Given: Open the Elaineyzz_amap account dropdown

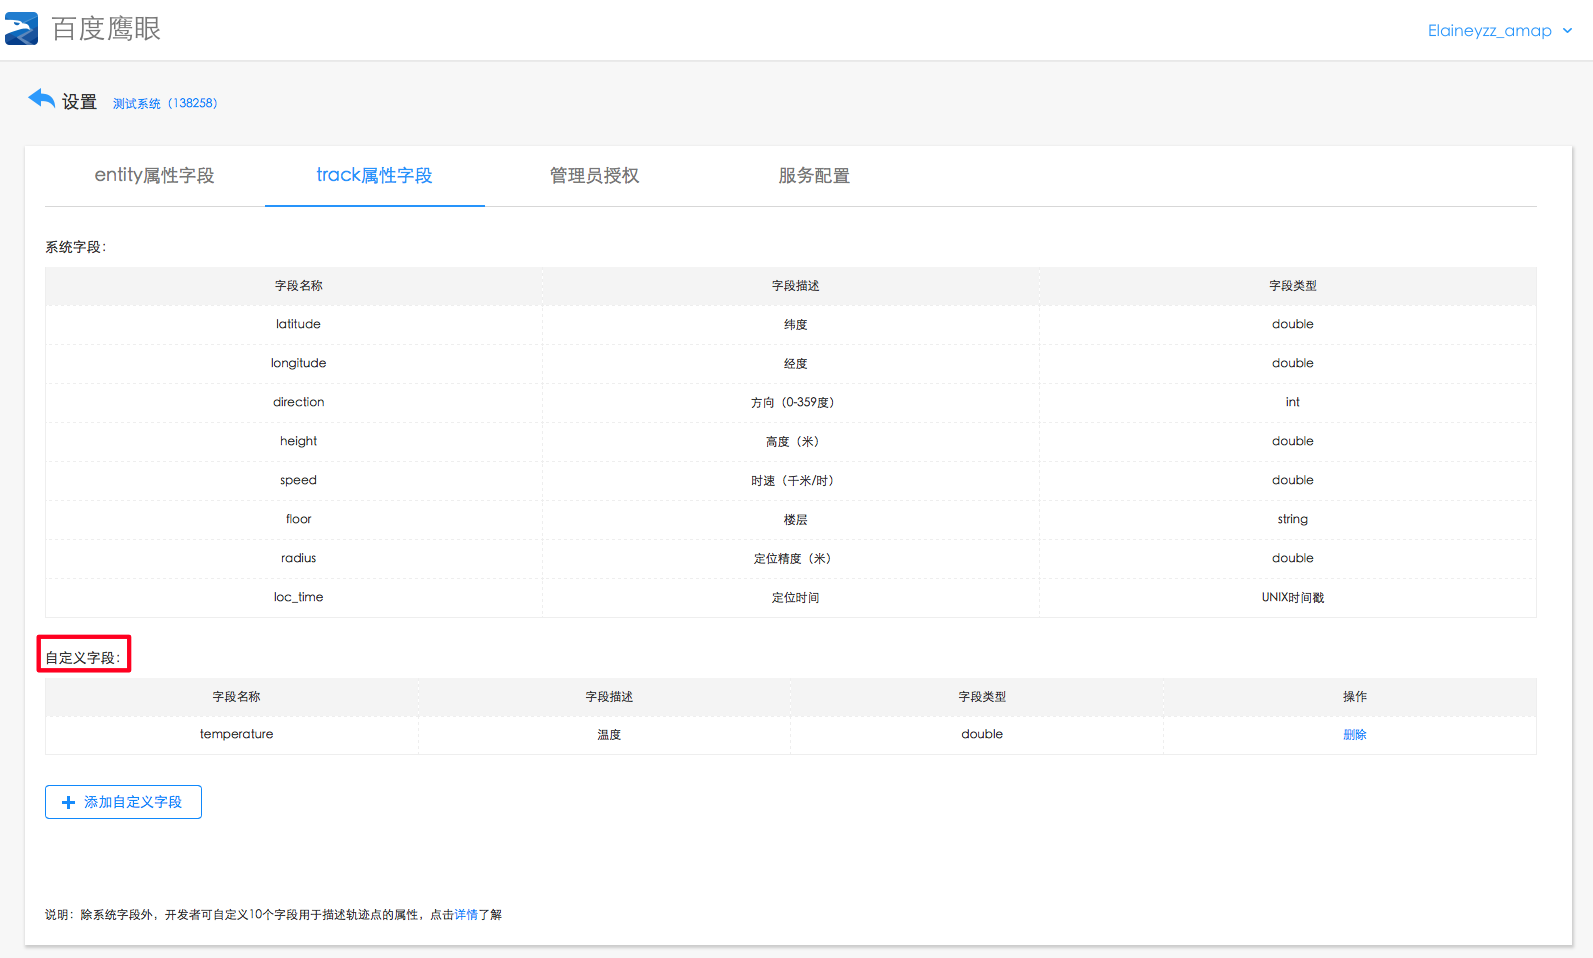Looking at the screenshot, I should tap(1499, 31).
